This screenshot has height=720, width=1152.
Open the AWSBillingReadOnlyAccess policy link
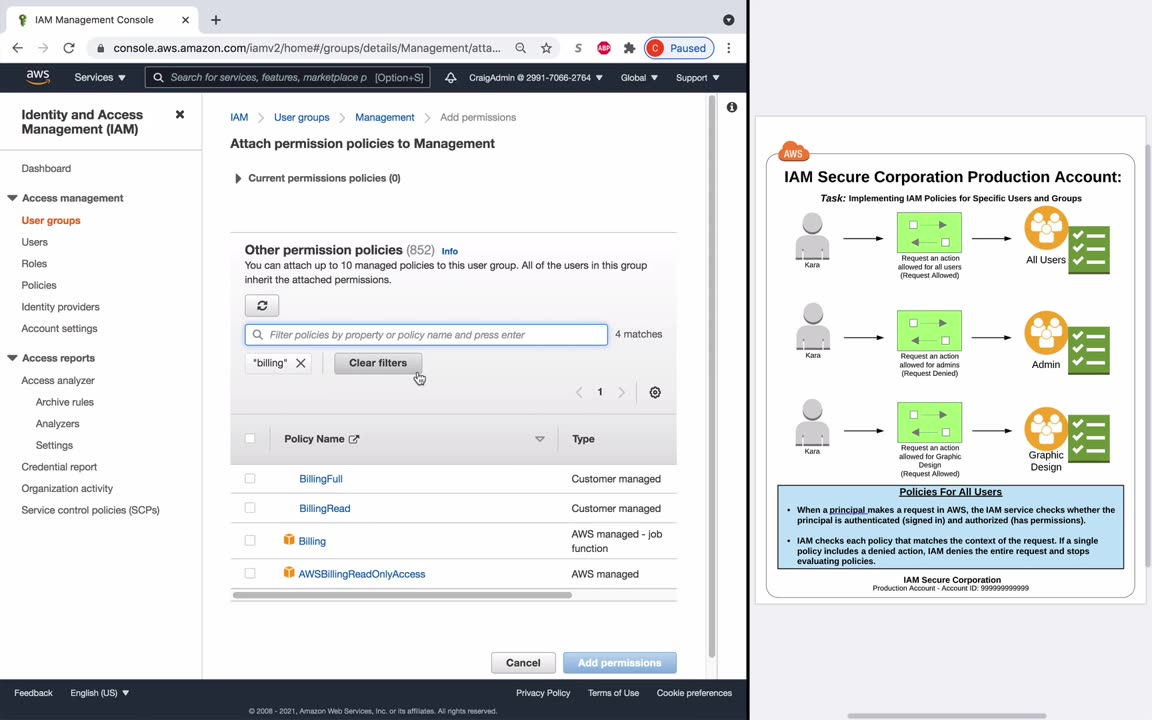[x=361, y=574]
